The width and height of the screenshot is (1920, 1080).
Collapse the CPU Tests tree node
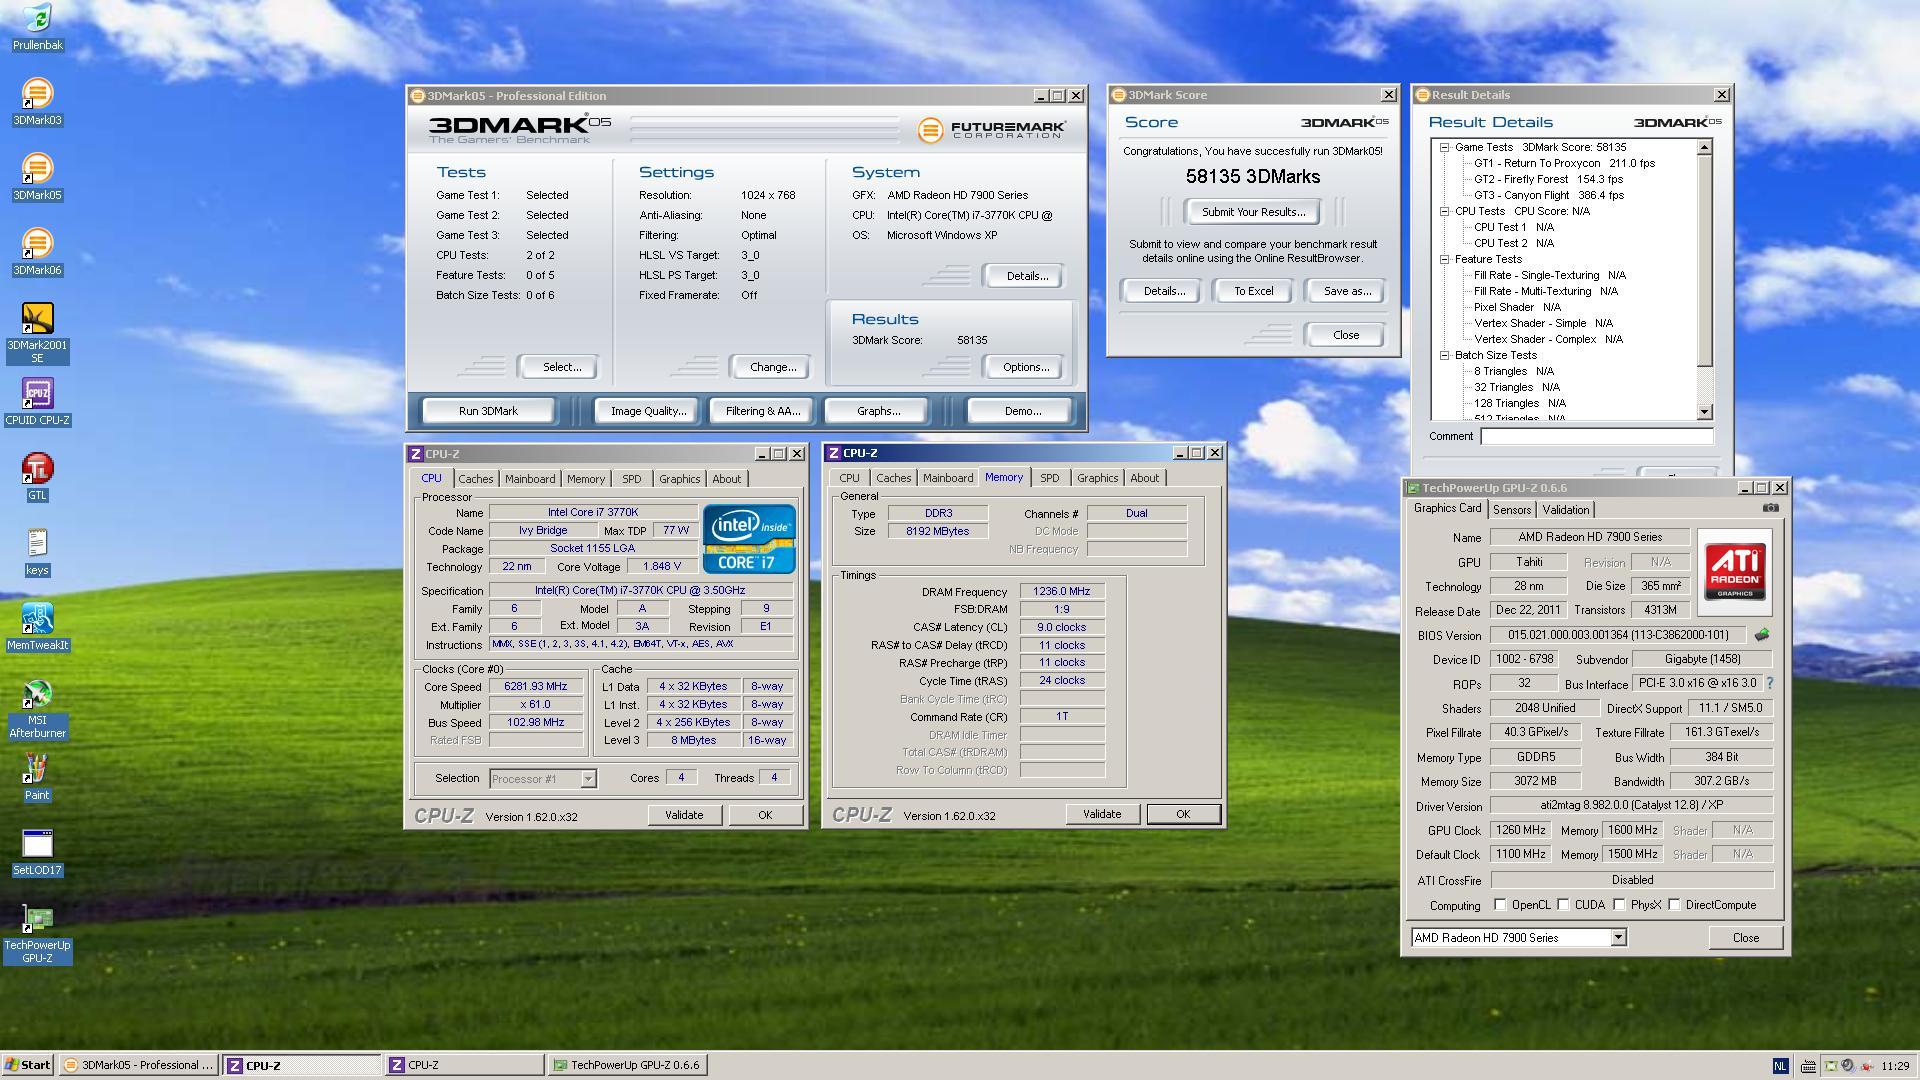click(1444, 211)
